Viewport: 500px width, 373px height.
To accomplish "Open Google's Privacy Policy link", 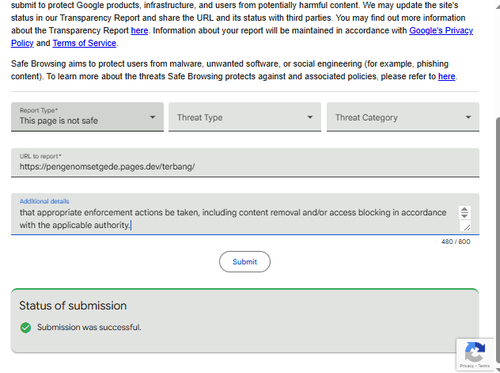I will click(441, 31).
